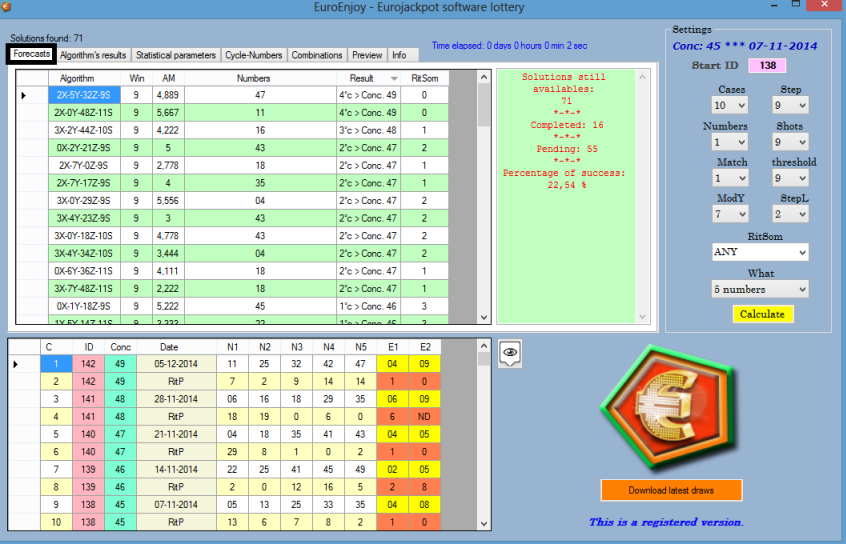Open the ModY dropdown

click(729, 214)
